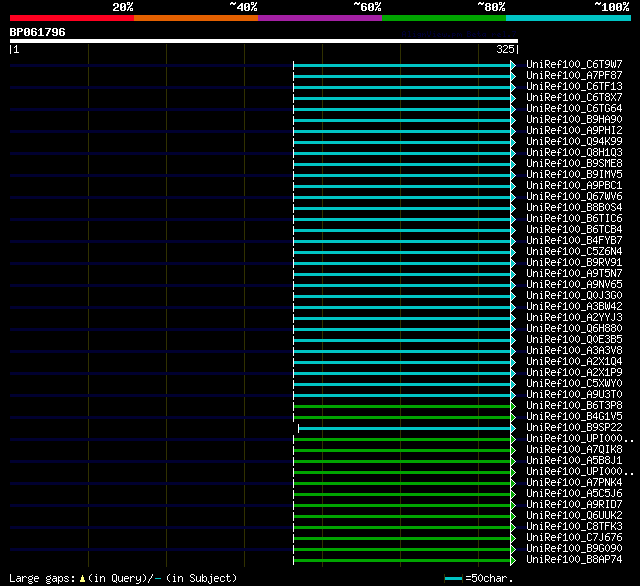This screenshot has width=640, height=586.
Task: Select hit label UniRef100_C7J676
Action: tap(574, 538)
